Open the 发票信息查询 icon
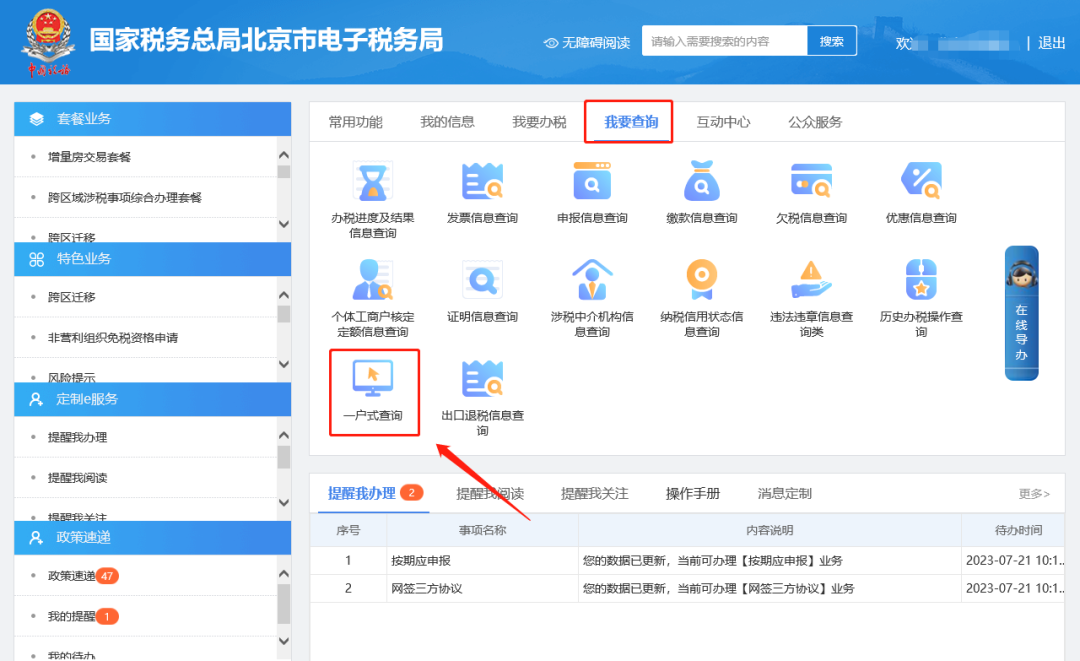This screenshot has width=1080, height=661. pos(482,182)
